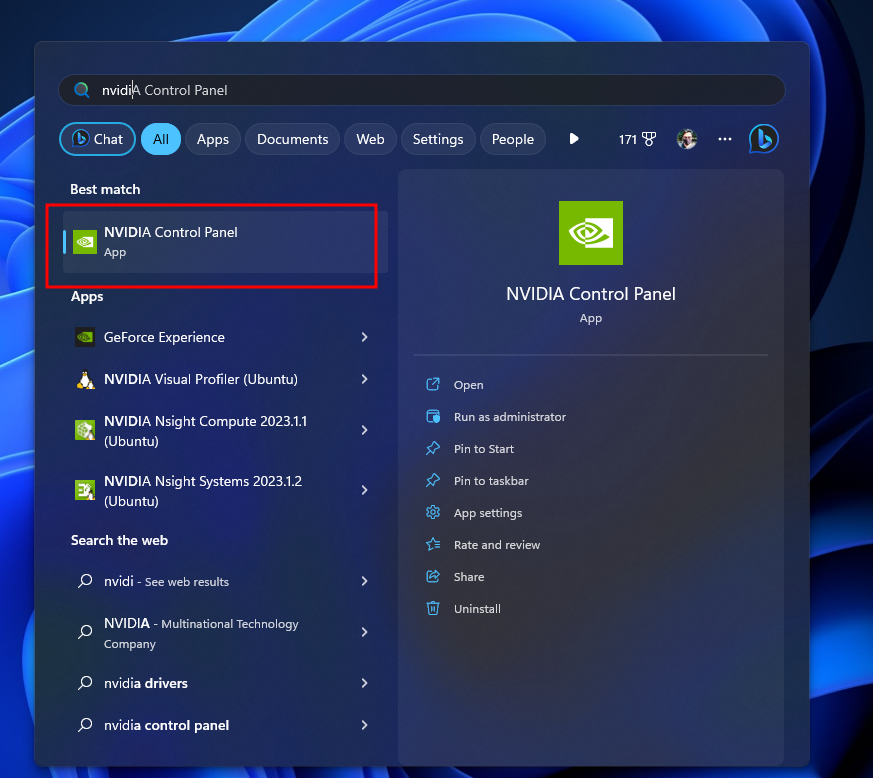Choose Share action

point(469,577)
